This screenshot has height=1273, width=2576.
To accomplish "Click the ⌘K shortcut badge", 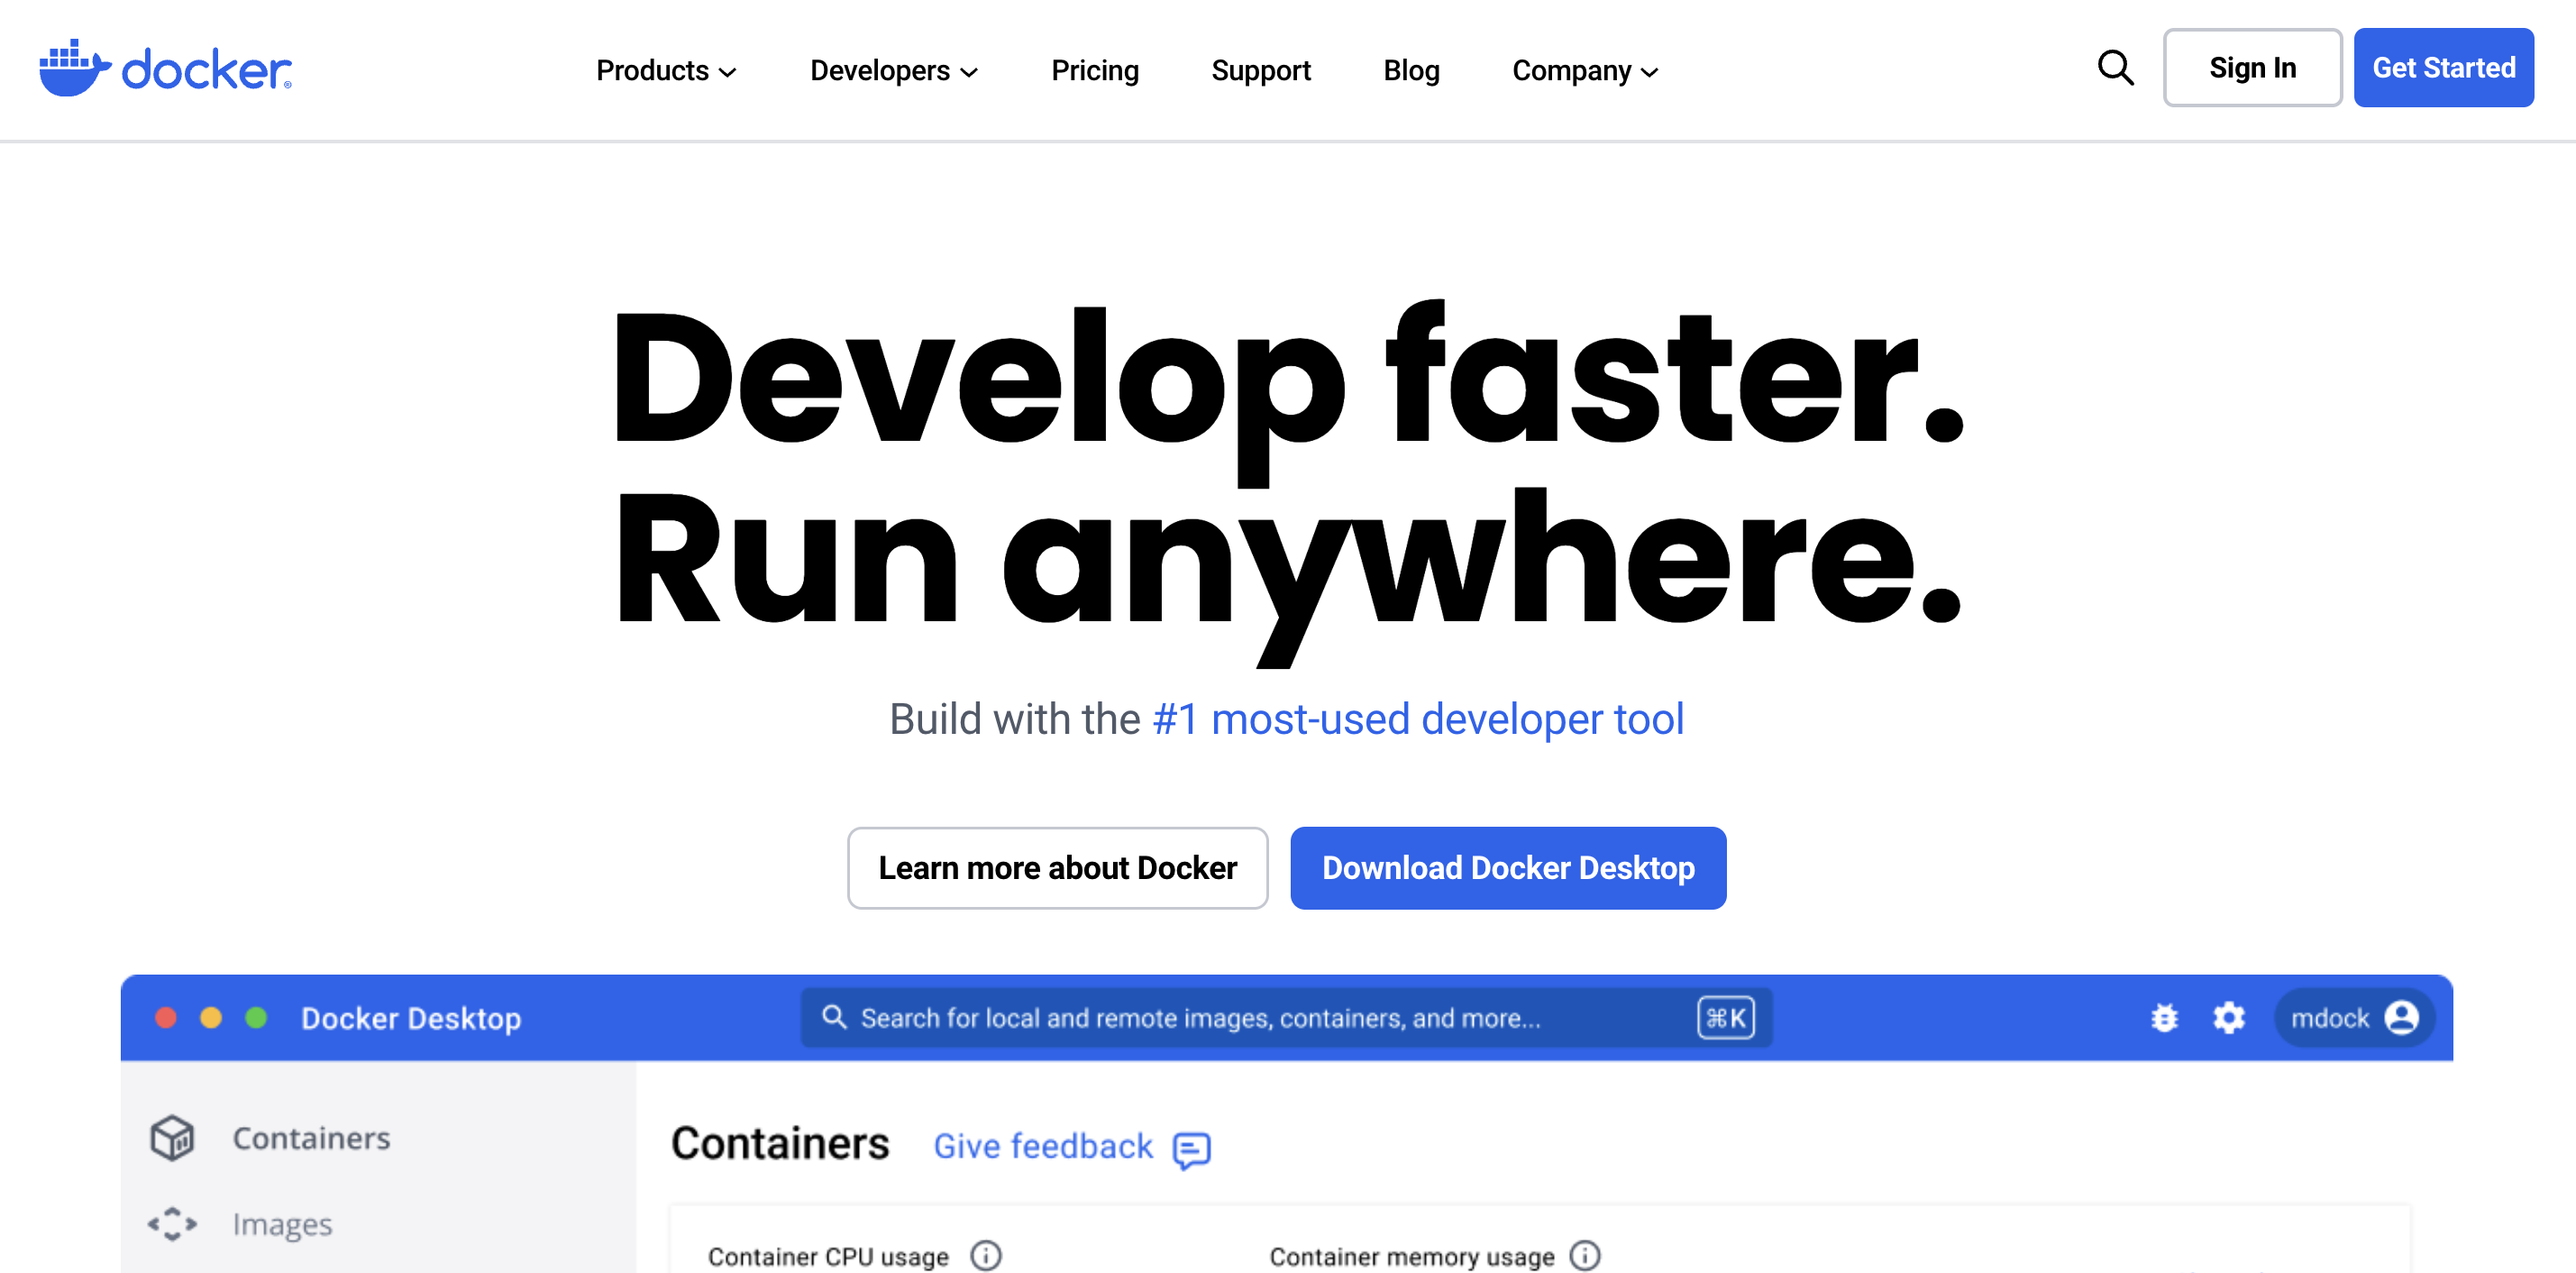I will click(1725, 1018).
